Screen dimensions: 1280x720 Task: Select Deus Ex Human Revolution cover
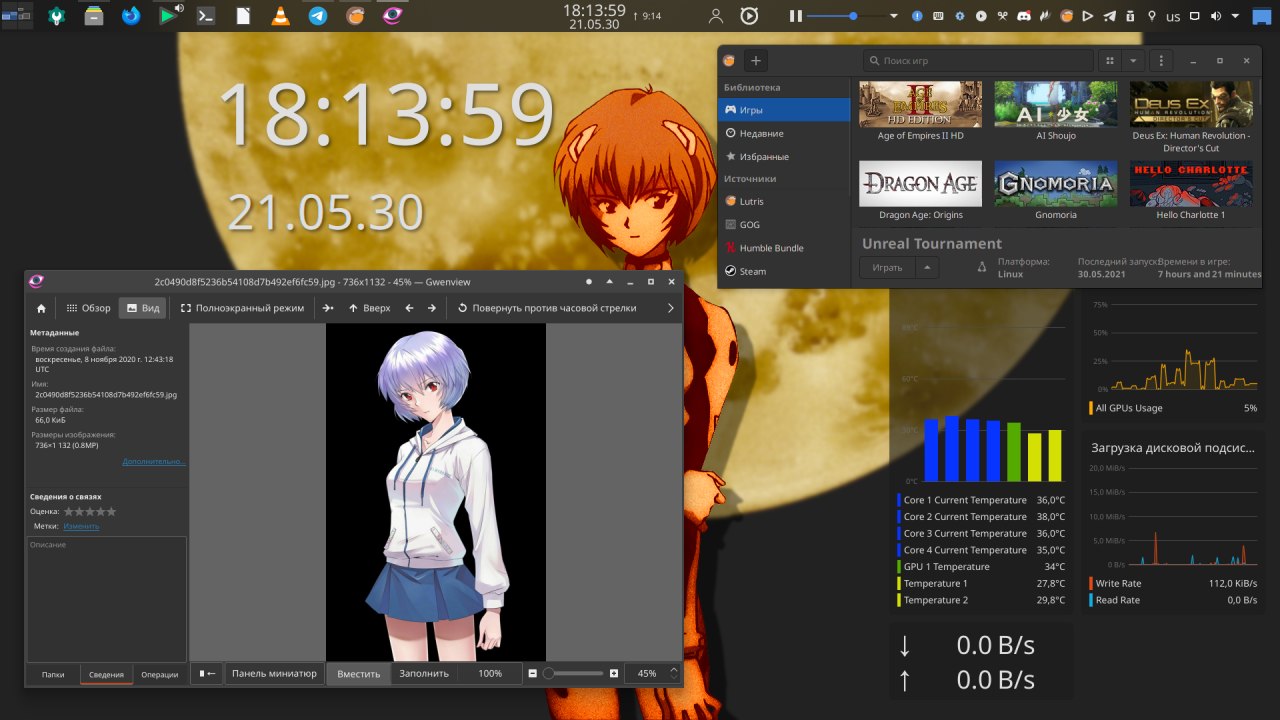[x=1191, y=104]
